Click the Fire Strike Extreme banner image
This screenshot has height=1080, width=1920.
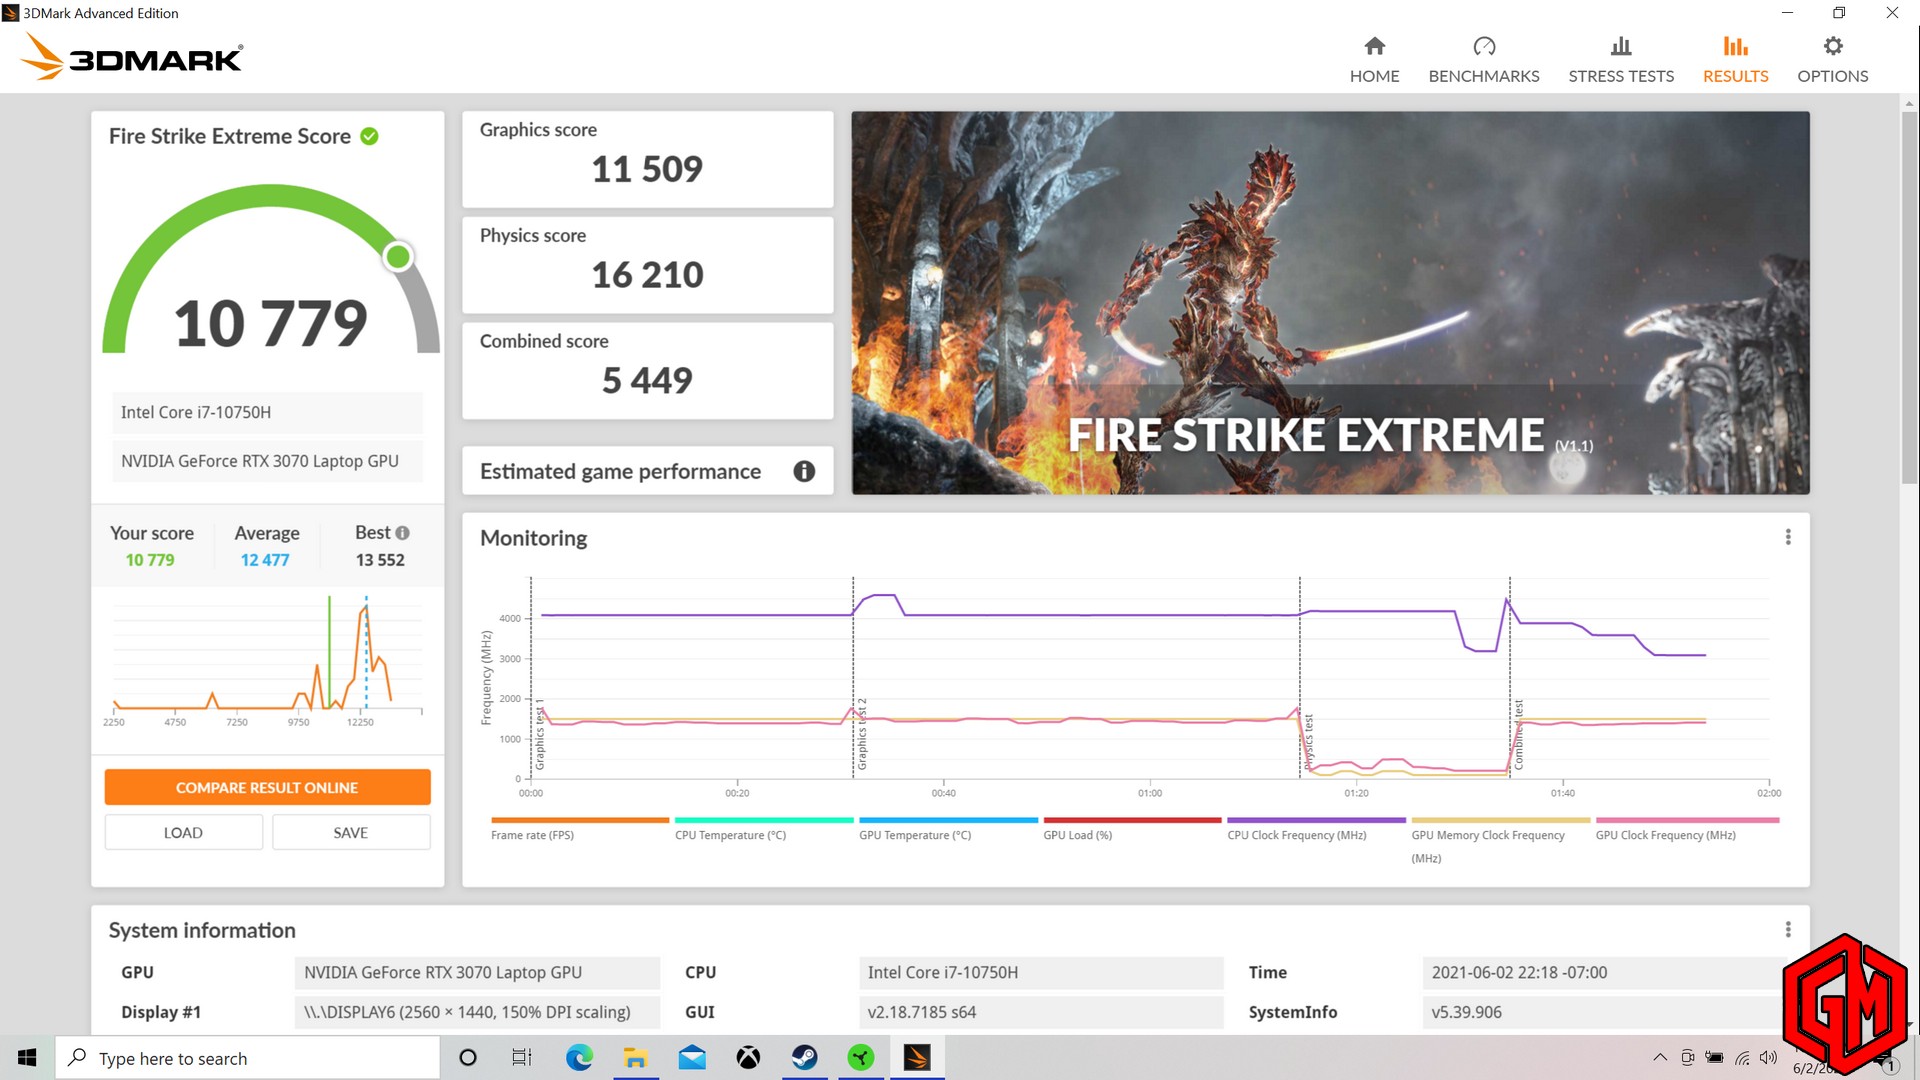point(1330,302)
